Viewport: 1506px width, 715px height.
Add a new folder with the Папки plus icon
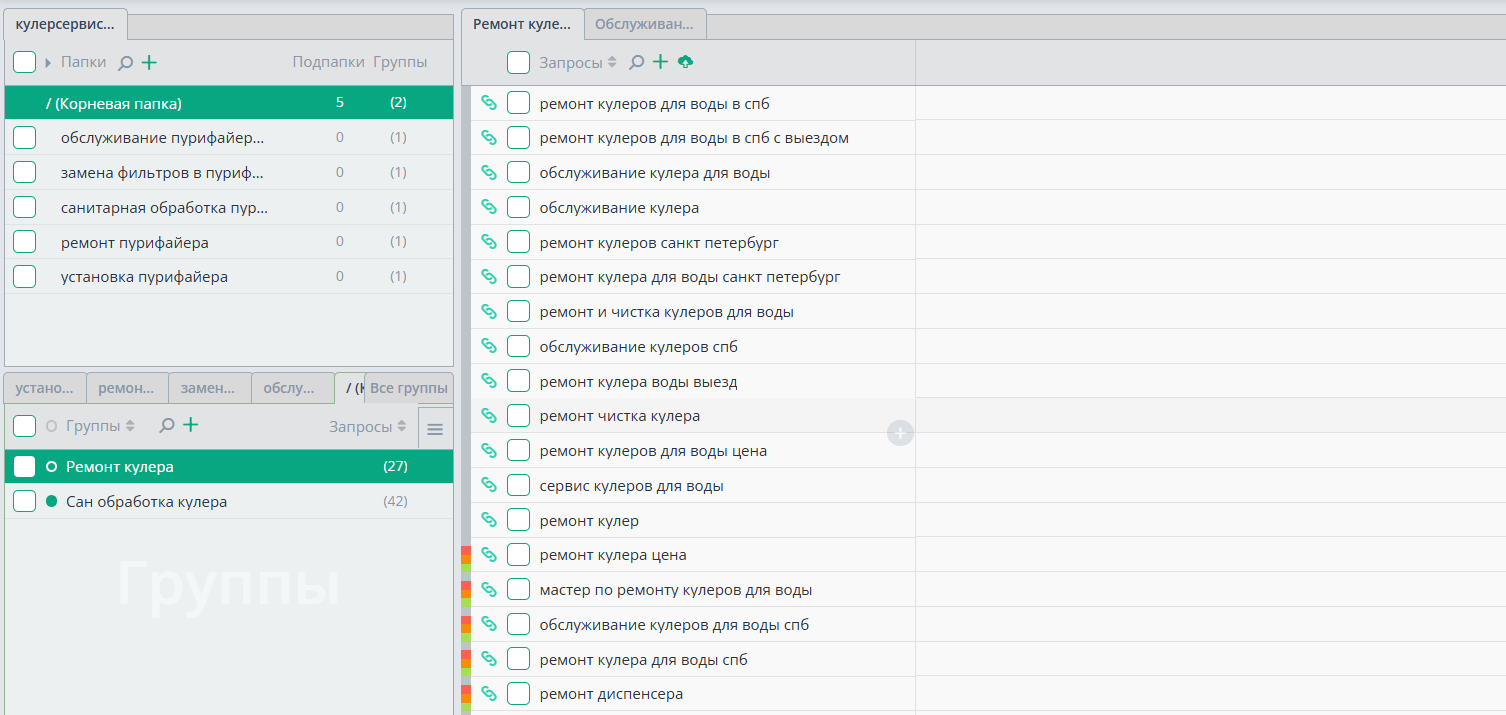(x=149, y=63)
